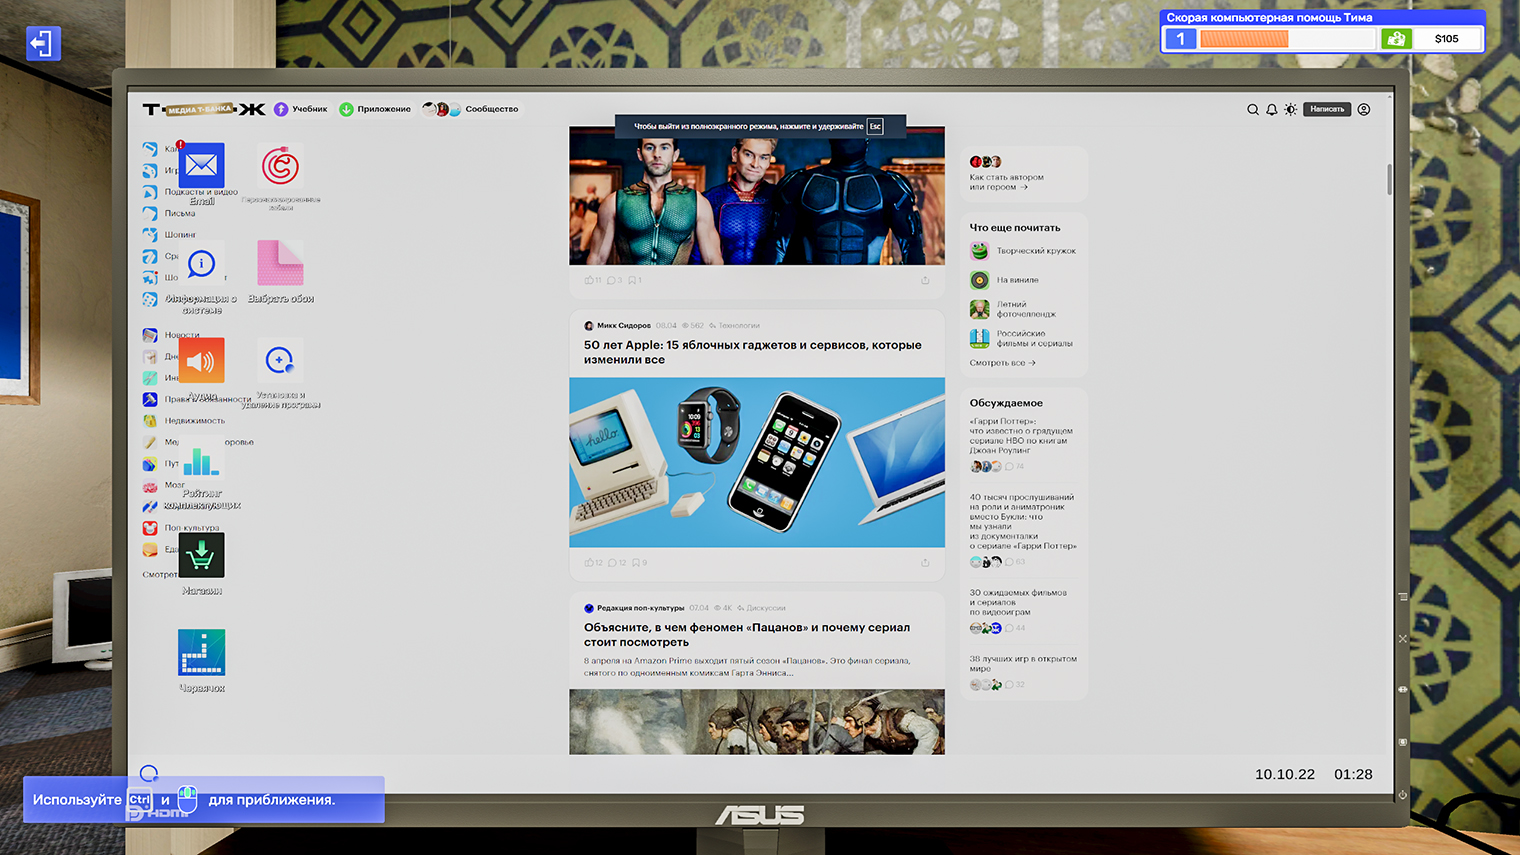1520x855 pixels.
Task: Open the Выбрать обои wallpaper icon
Action: 280,263
